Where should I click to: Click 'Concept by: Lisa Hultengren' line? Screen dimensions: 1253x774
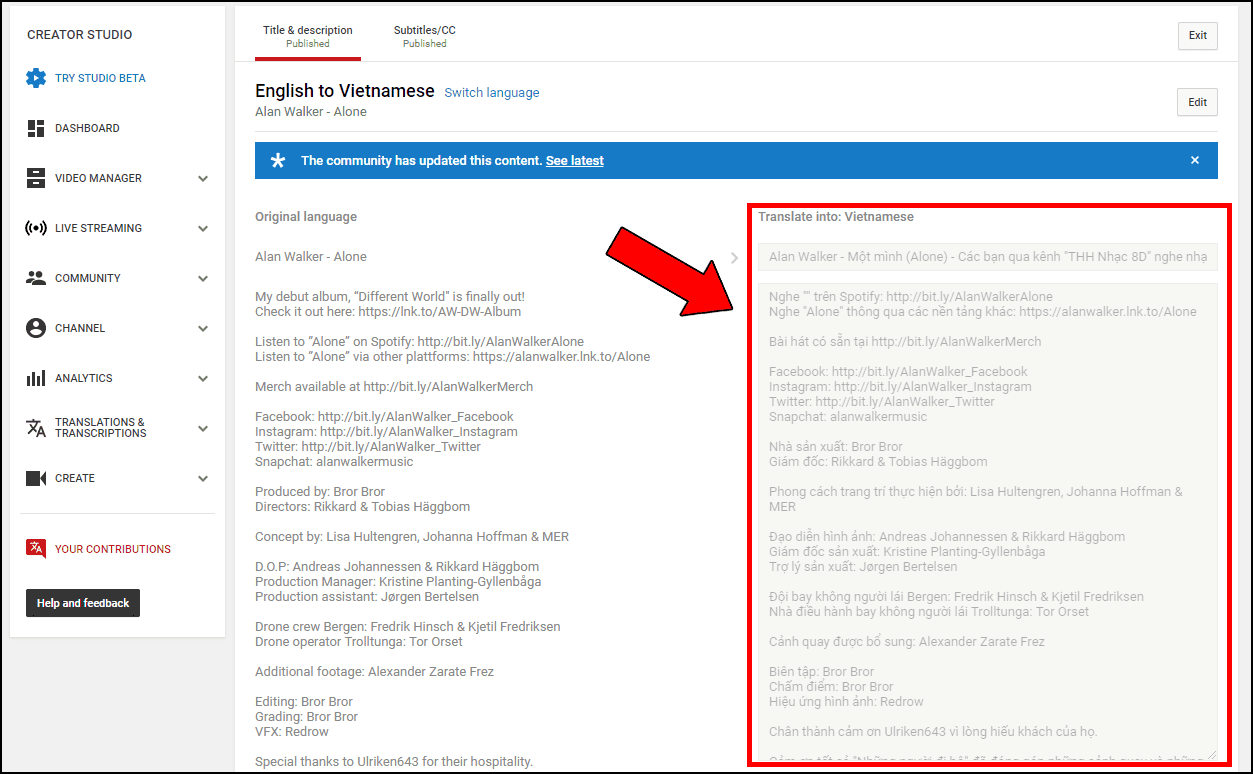[412, 537]
